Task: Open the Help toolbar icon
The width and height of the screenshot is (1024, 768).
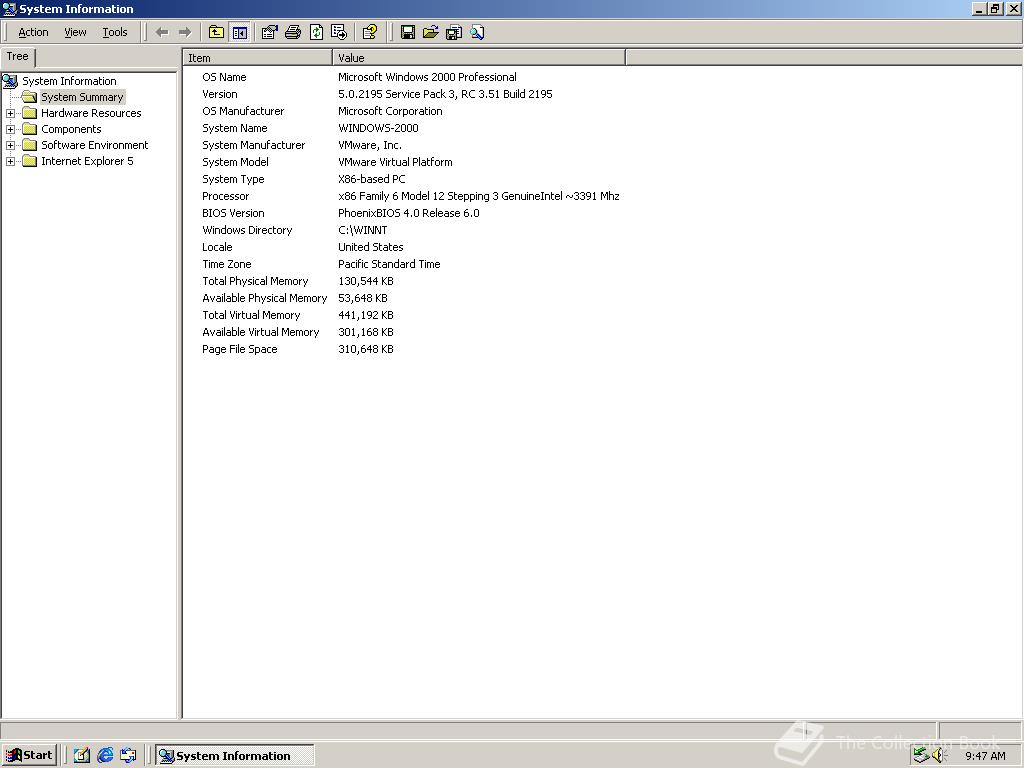Action: pyautogui.click(x=370, y=32)
